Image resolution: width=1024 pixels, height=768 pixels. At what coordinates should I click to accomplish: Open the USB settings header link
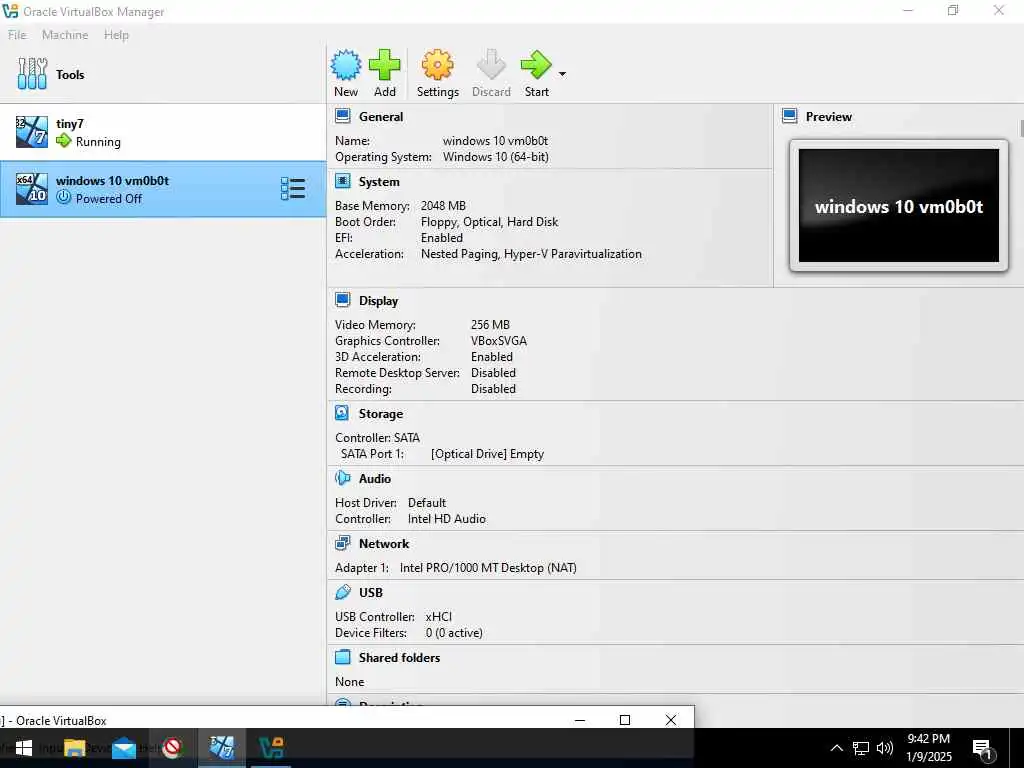pos(371,592)
